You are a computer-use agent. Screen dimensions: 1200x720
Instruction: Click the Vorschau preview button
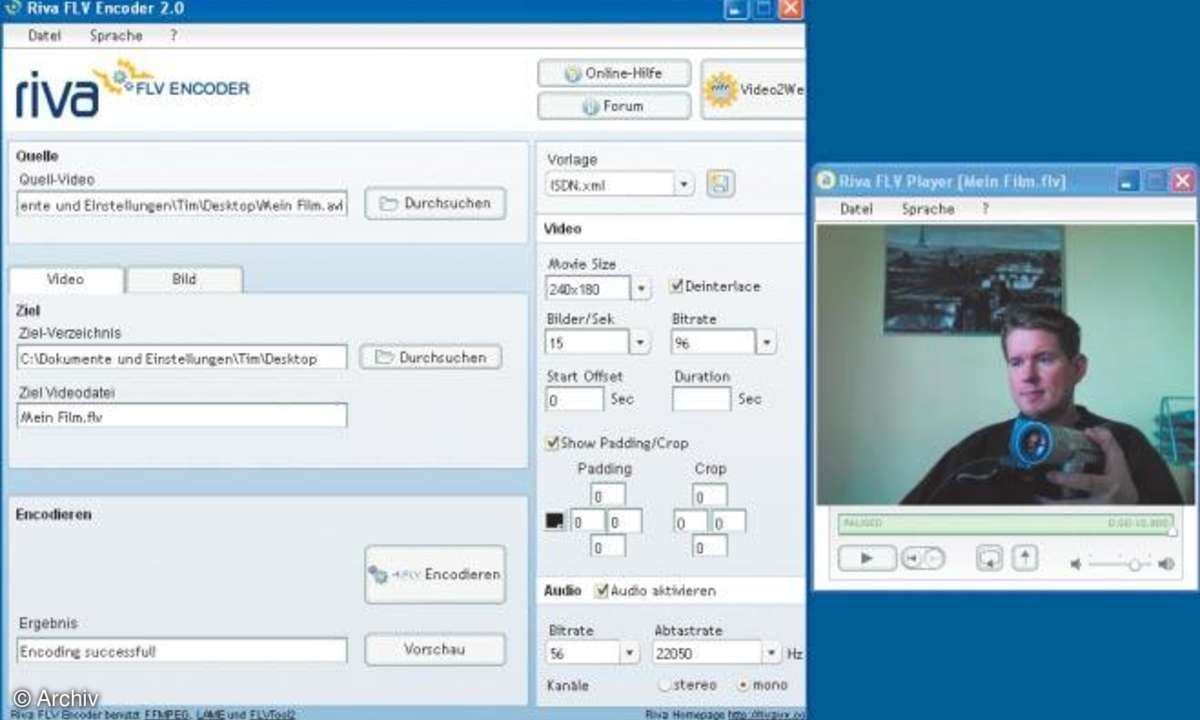click(435, 650)
